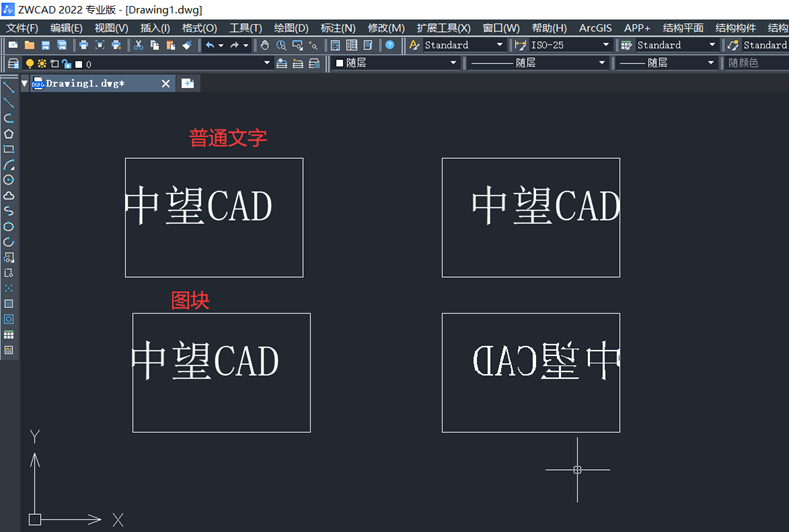Click the Save icon
Screen dimensions: 789x532
(45, 45)
